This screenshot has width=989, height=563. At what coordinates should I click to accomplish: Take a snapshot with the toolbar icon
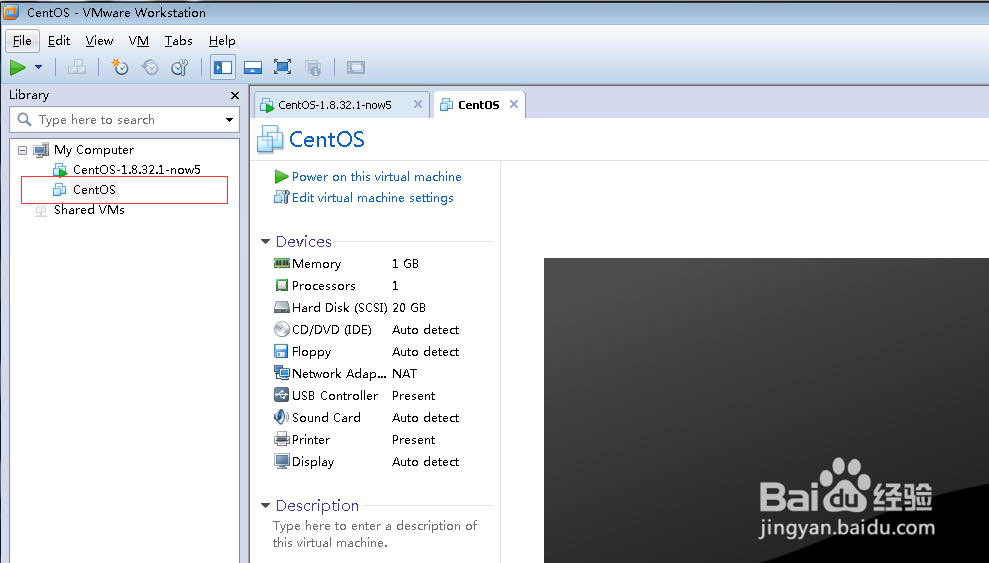coord(120,67)
